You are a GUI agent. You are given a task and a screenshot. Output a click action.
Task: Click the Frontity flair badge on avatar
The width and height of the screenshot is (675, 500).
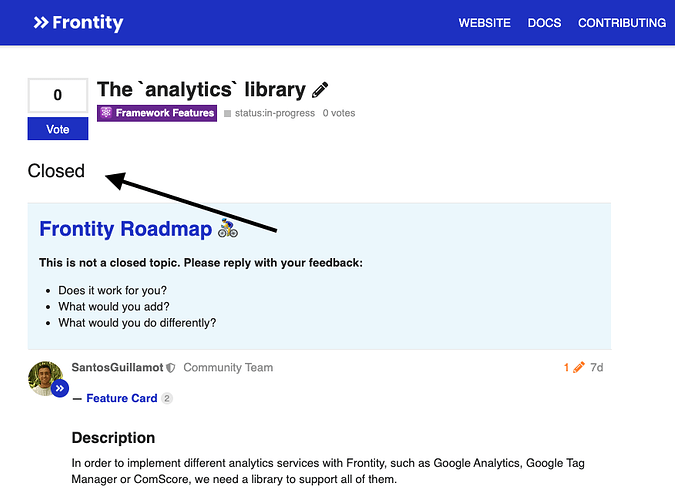coord(60,388)
